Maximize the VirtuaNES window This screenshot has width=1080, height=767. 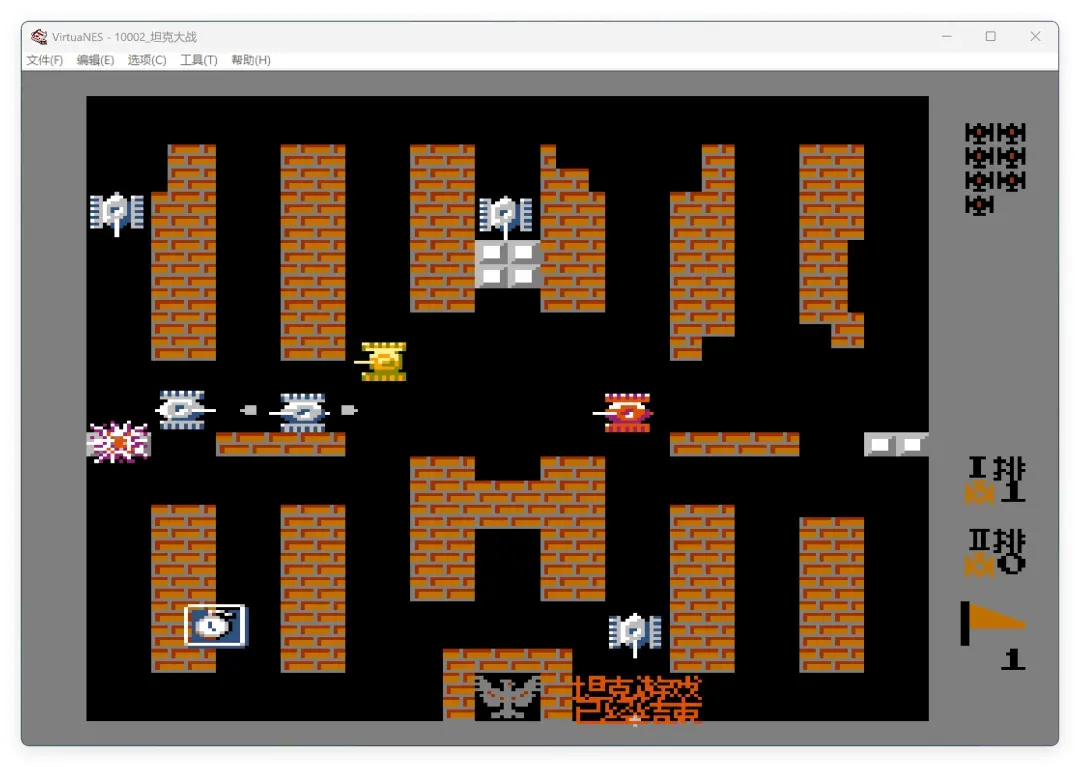pos(990,36)
